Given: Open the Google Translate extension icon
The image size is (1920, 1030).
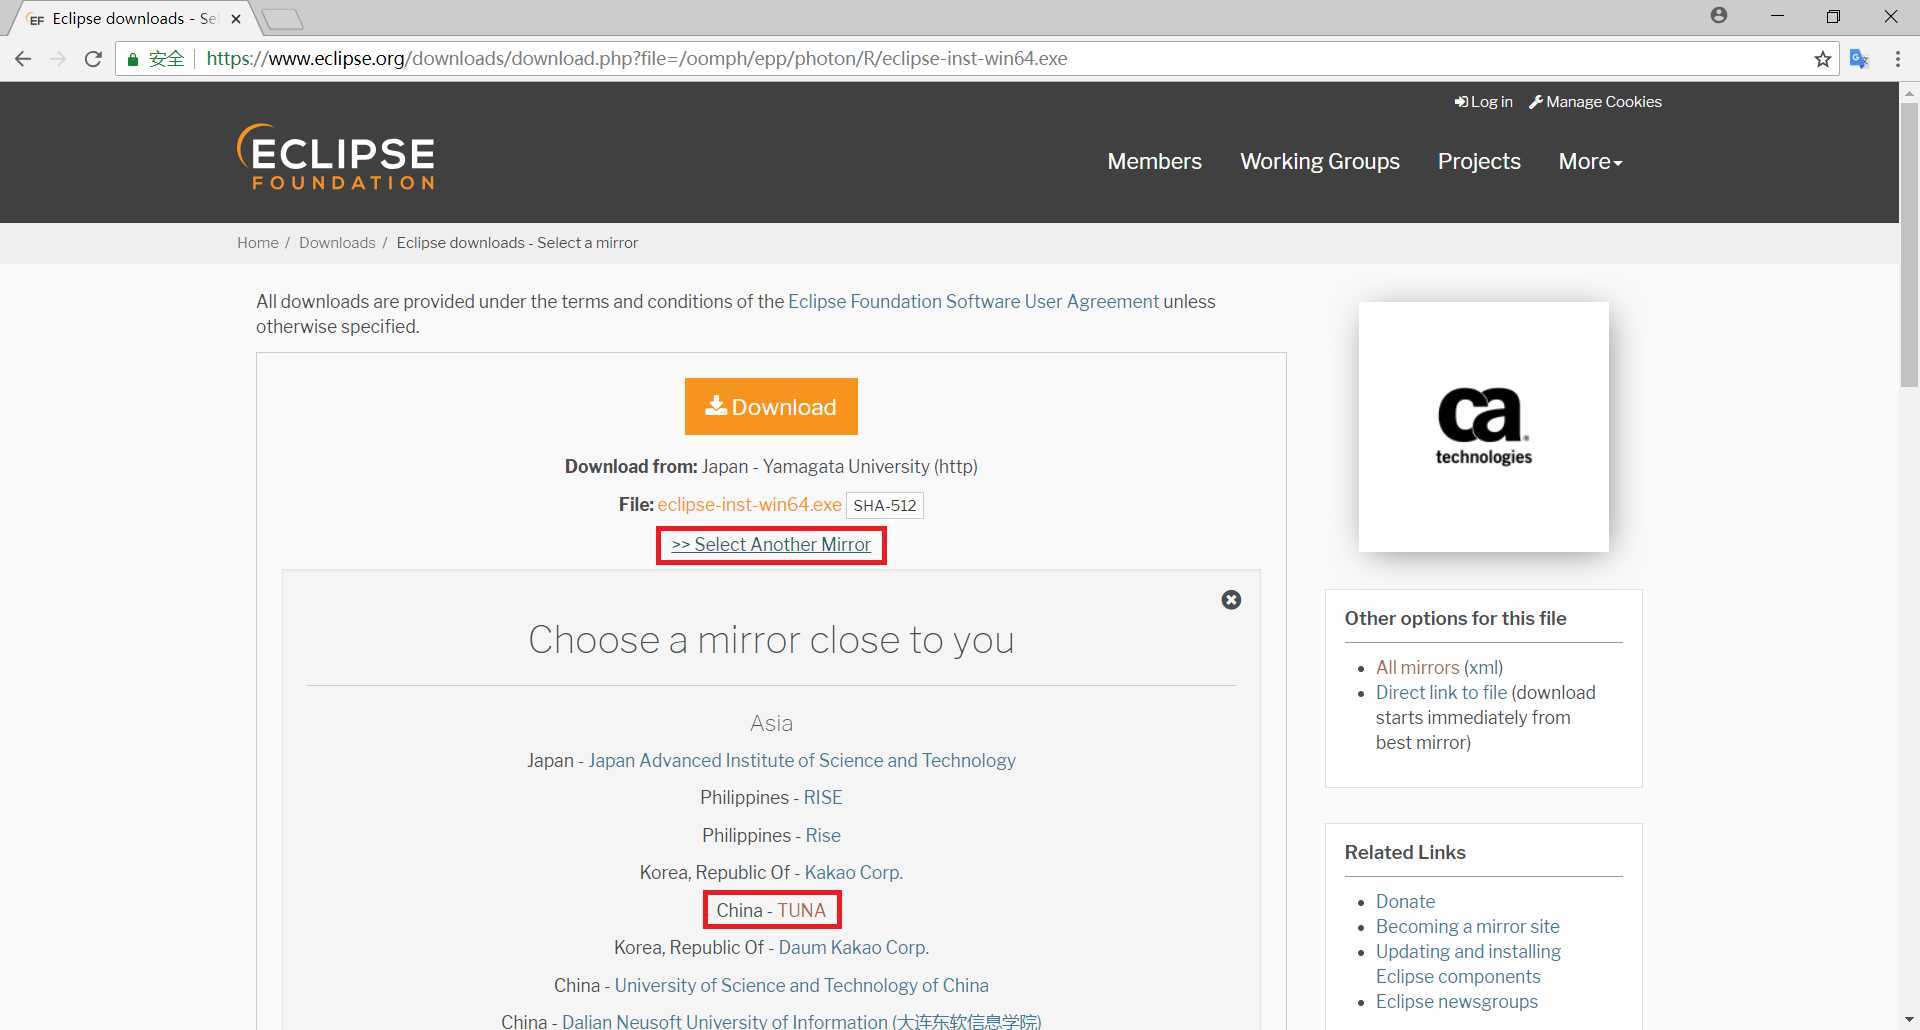Looking at the screenshot, I should (1860, 59).
